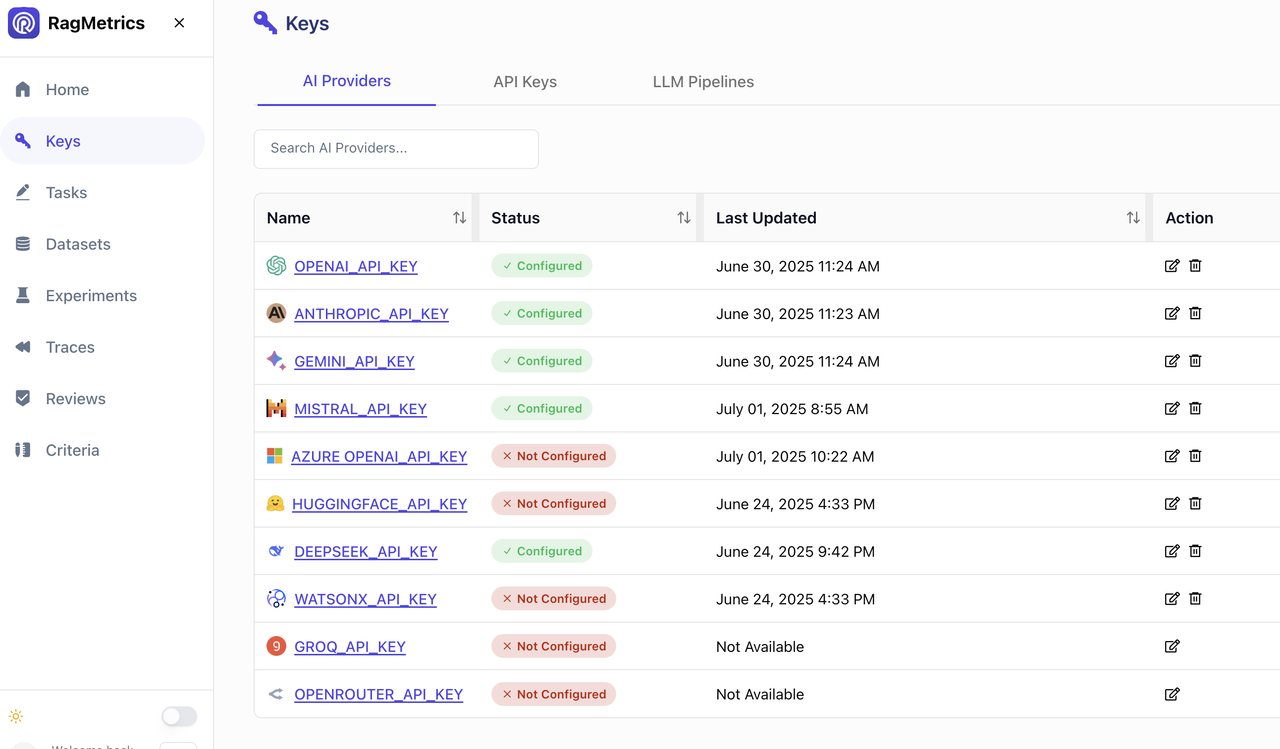Image resolution: width=1280 pixels, height=749 pixels.
Task: Edit the ANTHROPIC_API_KEY row
Action: 1172,313
